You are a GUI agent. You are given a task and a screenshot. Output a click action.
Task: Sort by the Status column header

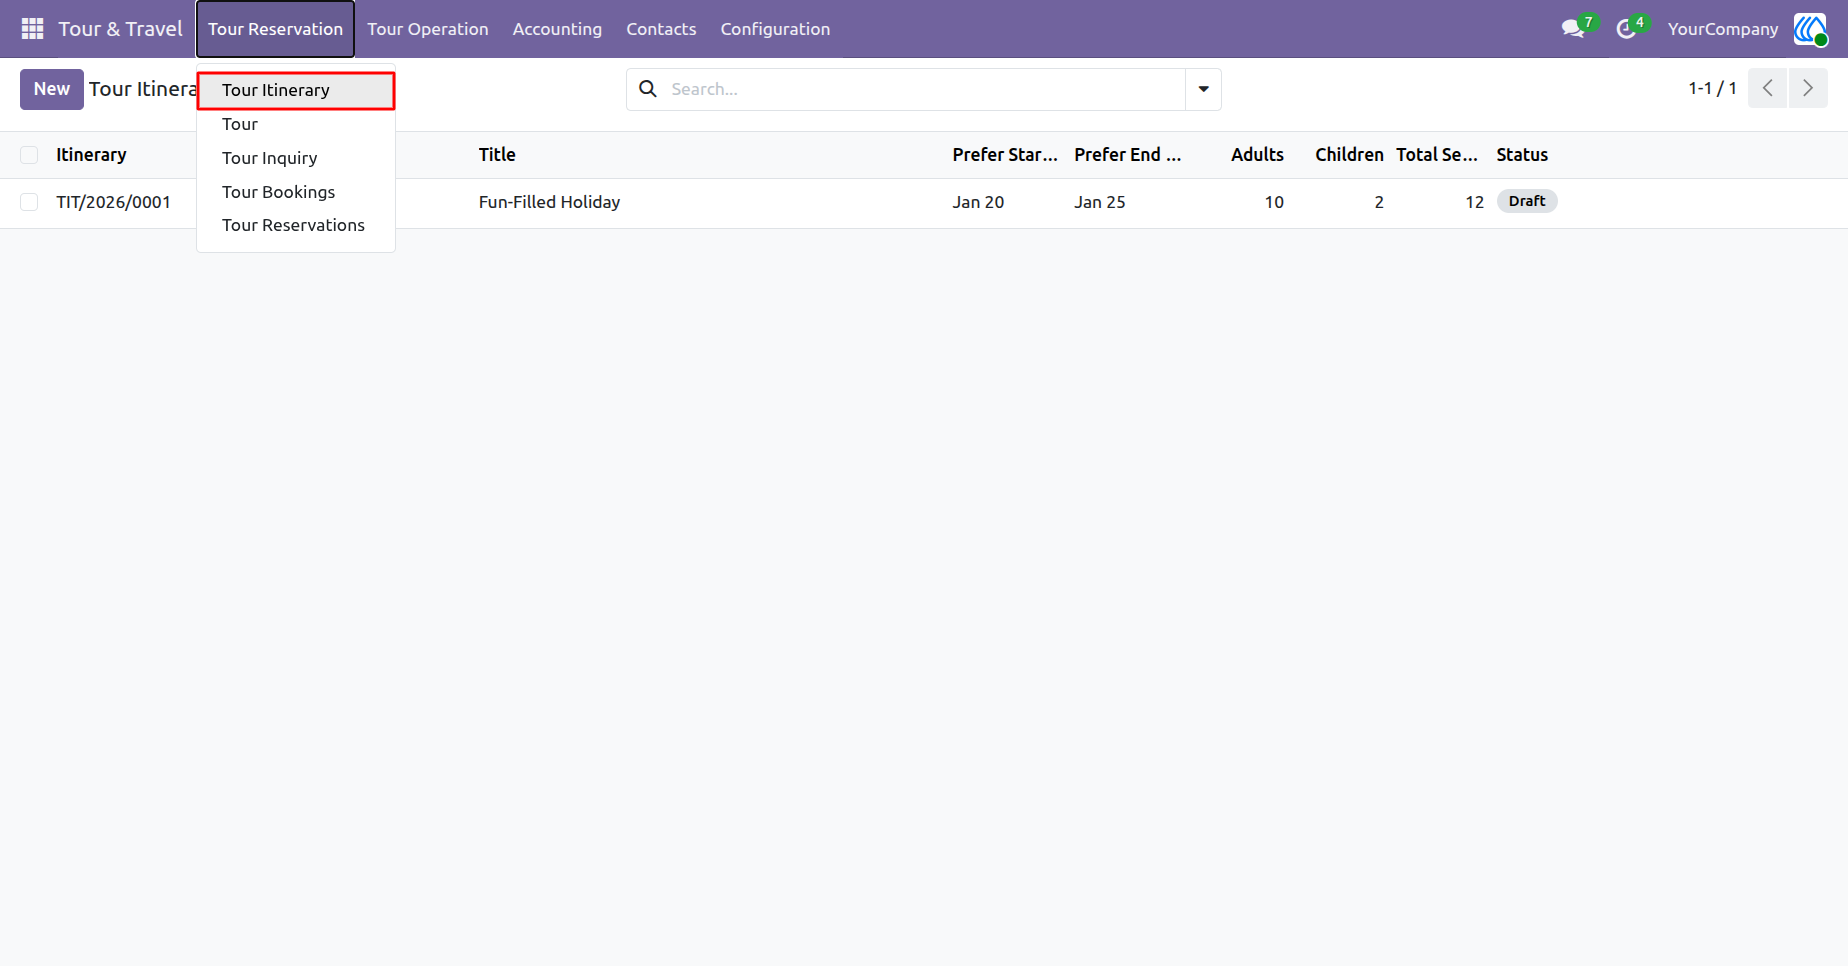pos(1522,155)
